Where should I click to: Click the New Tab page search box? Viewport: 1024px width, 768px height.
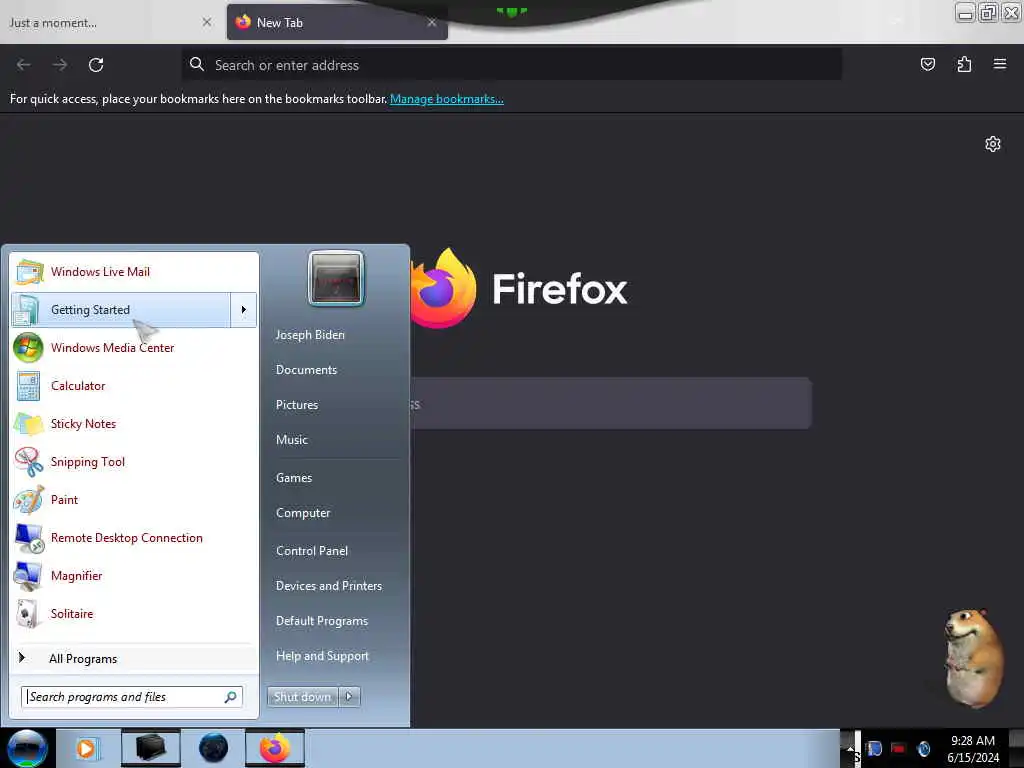click(x=611, y=404)
